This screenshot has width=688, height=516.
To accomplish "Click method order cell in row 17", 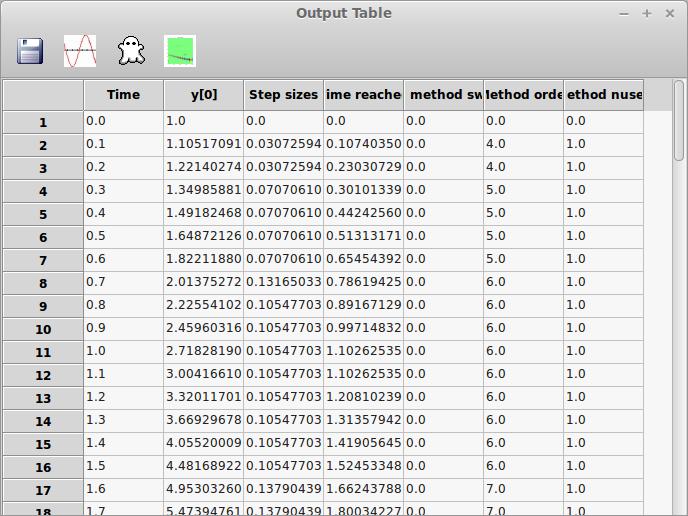I will [x=523, y=489].
